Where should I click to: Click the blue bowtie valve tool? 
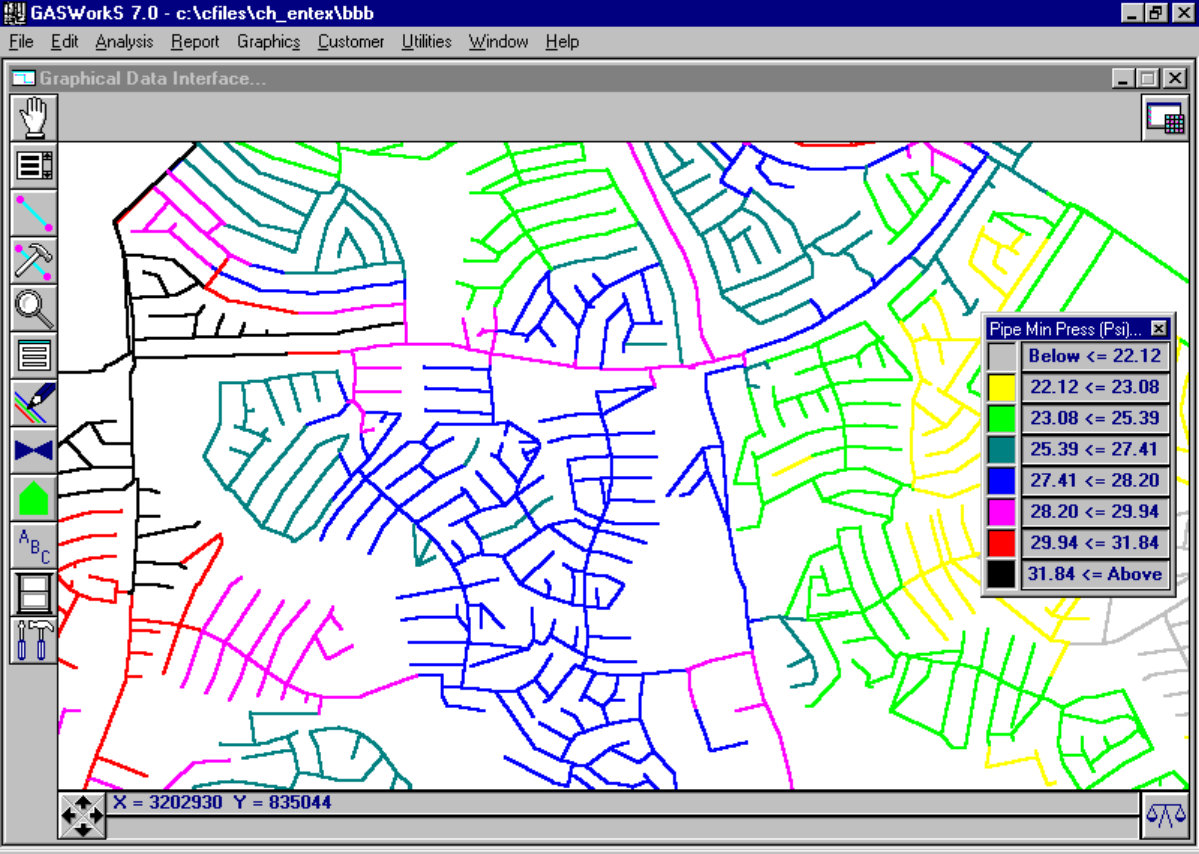pyautogui.click(x=34, y=450)
